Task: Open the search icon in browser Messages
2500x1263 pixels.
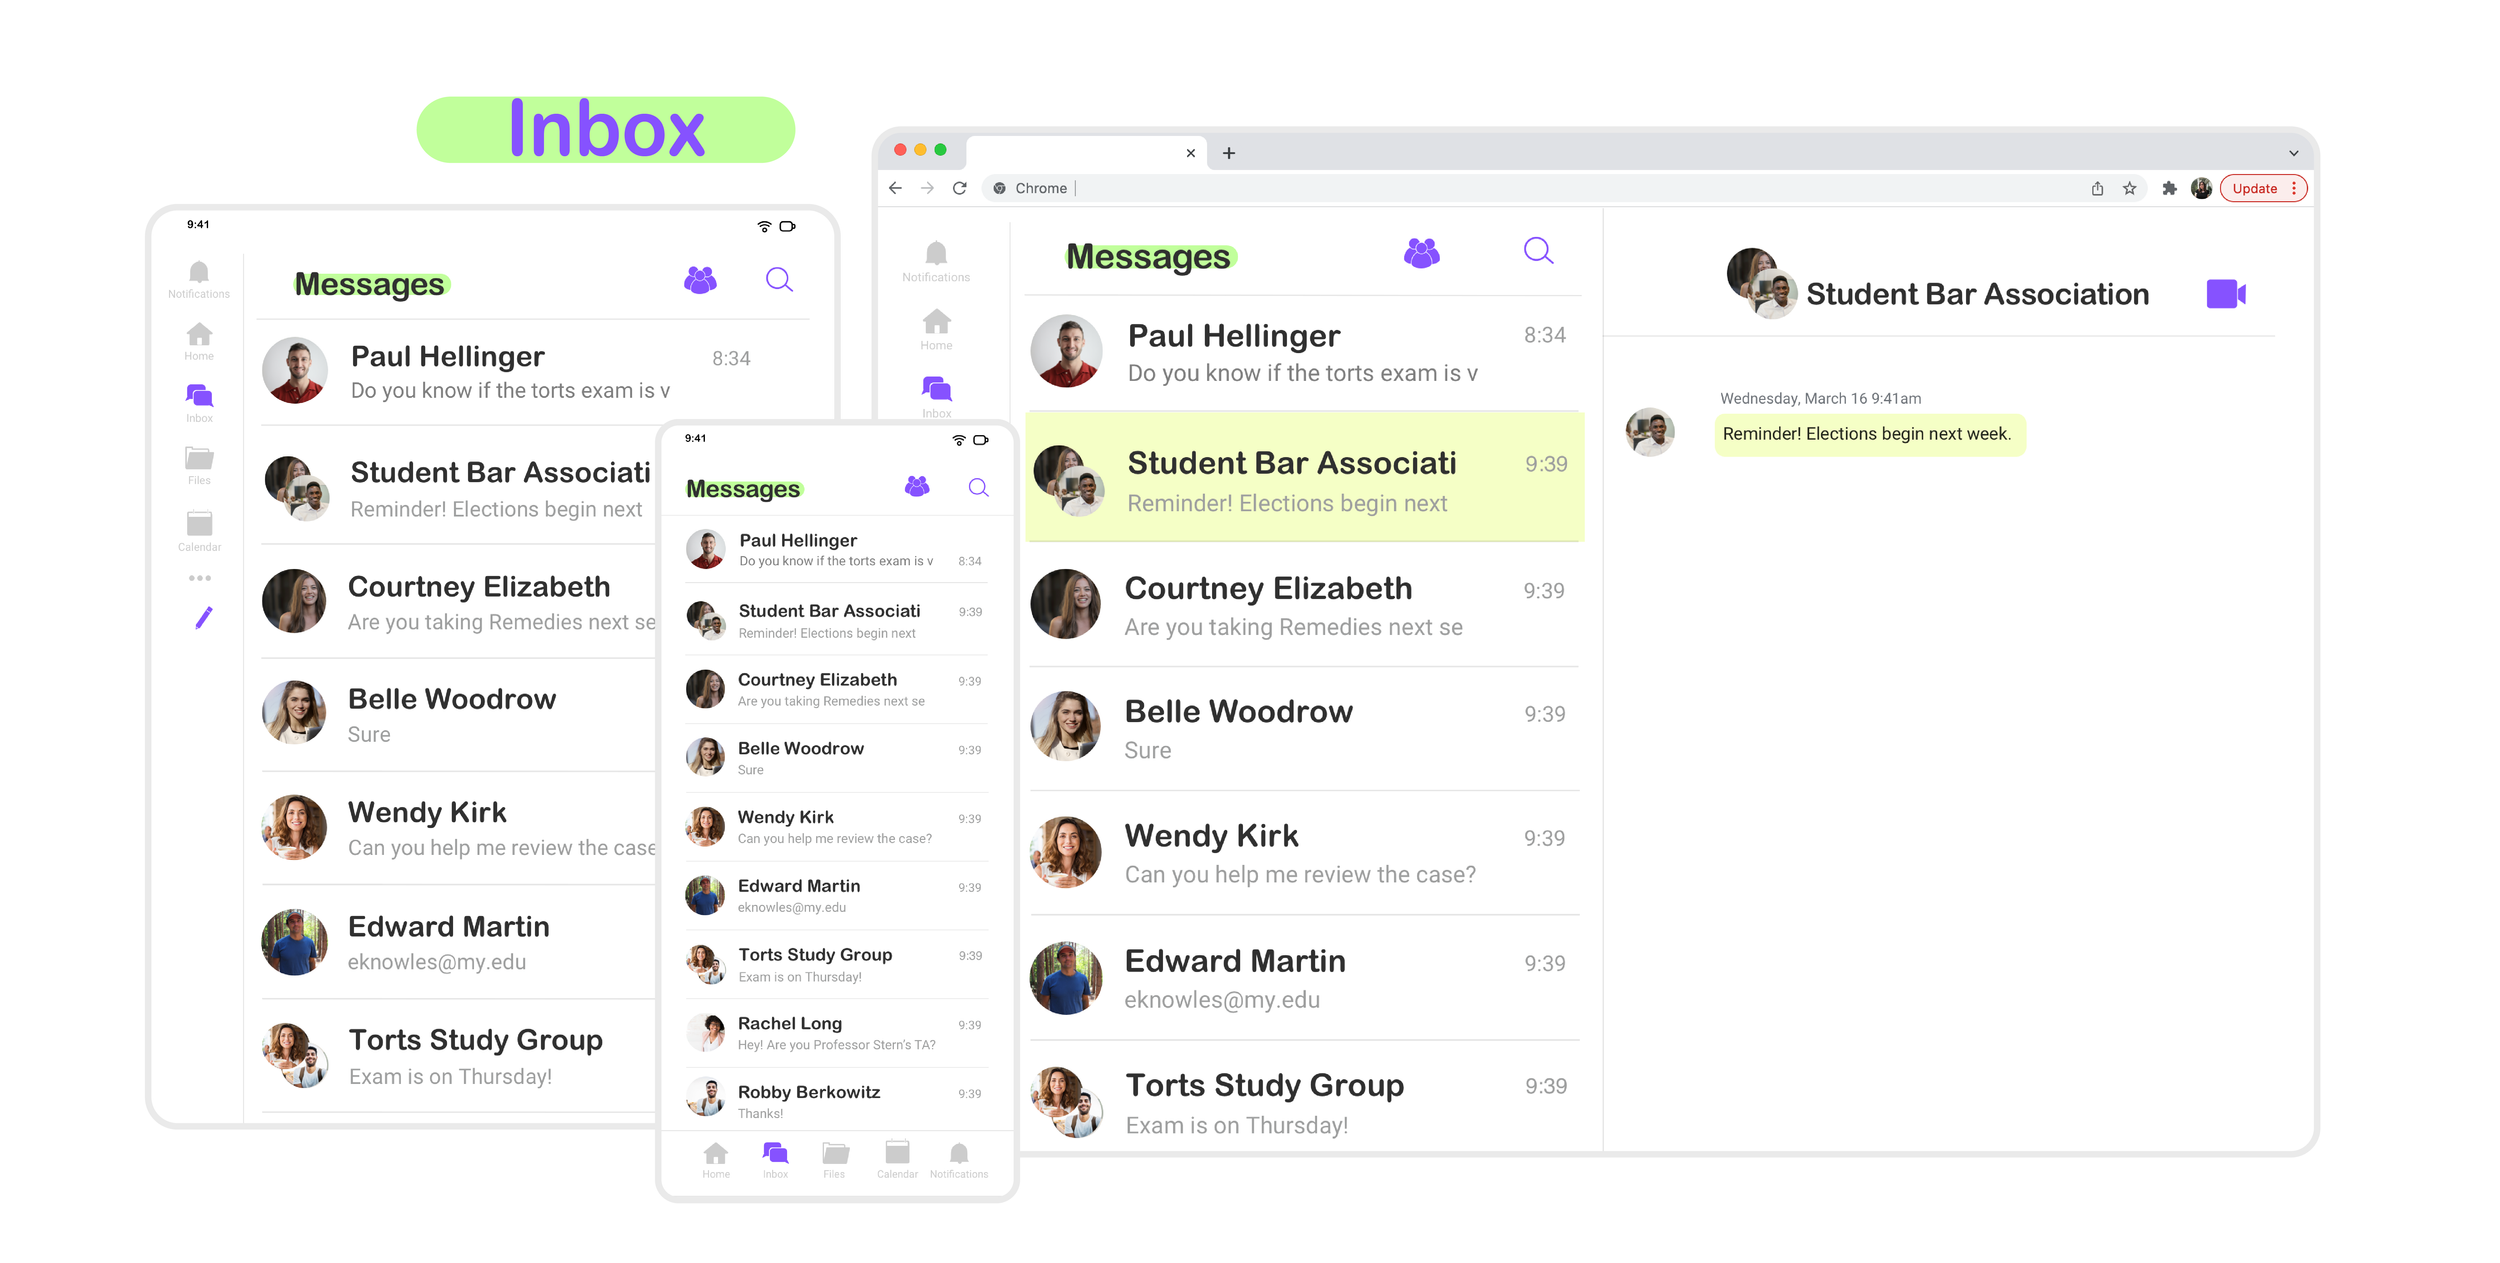Action: 1538,251
